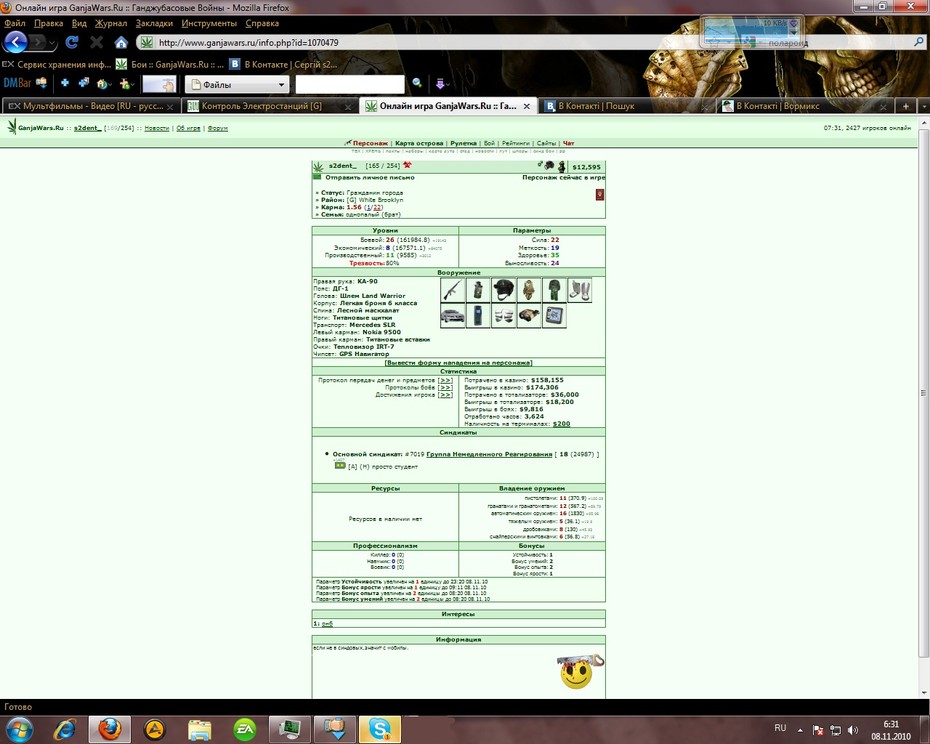This screenshot has height=744, width=930.
Task: Click the volume icon in system tray
Action: click(853, 730)
